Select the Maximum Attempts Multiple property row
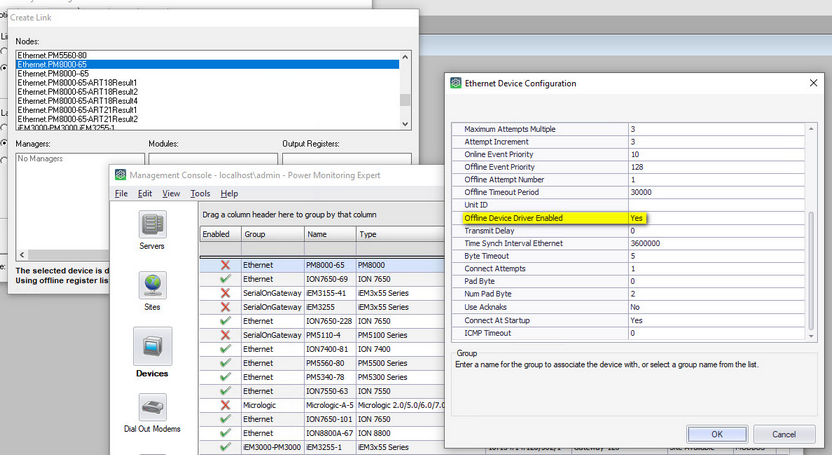 tap(628, 129)
